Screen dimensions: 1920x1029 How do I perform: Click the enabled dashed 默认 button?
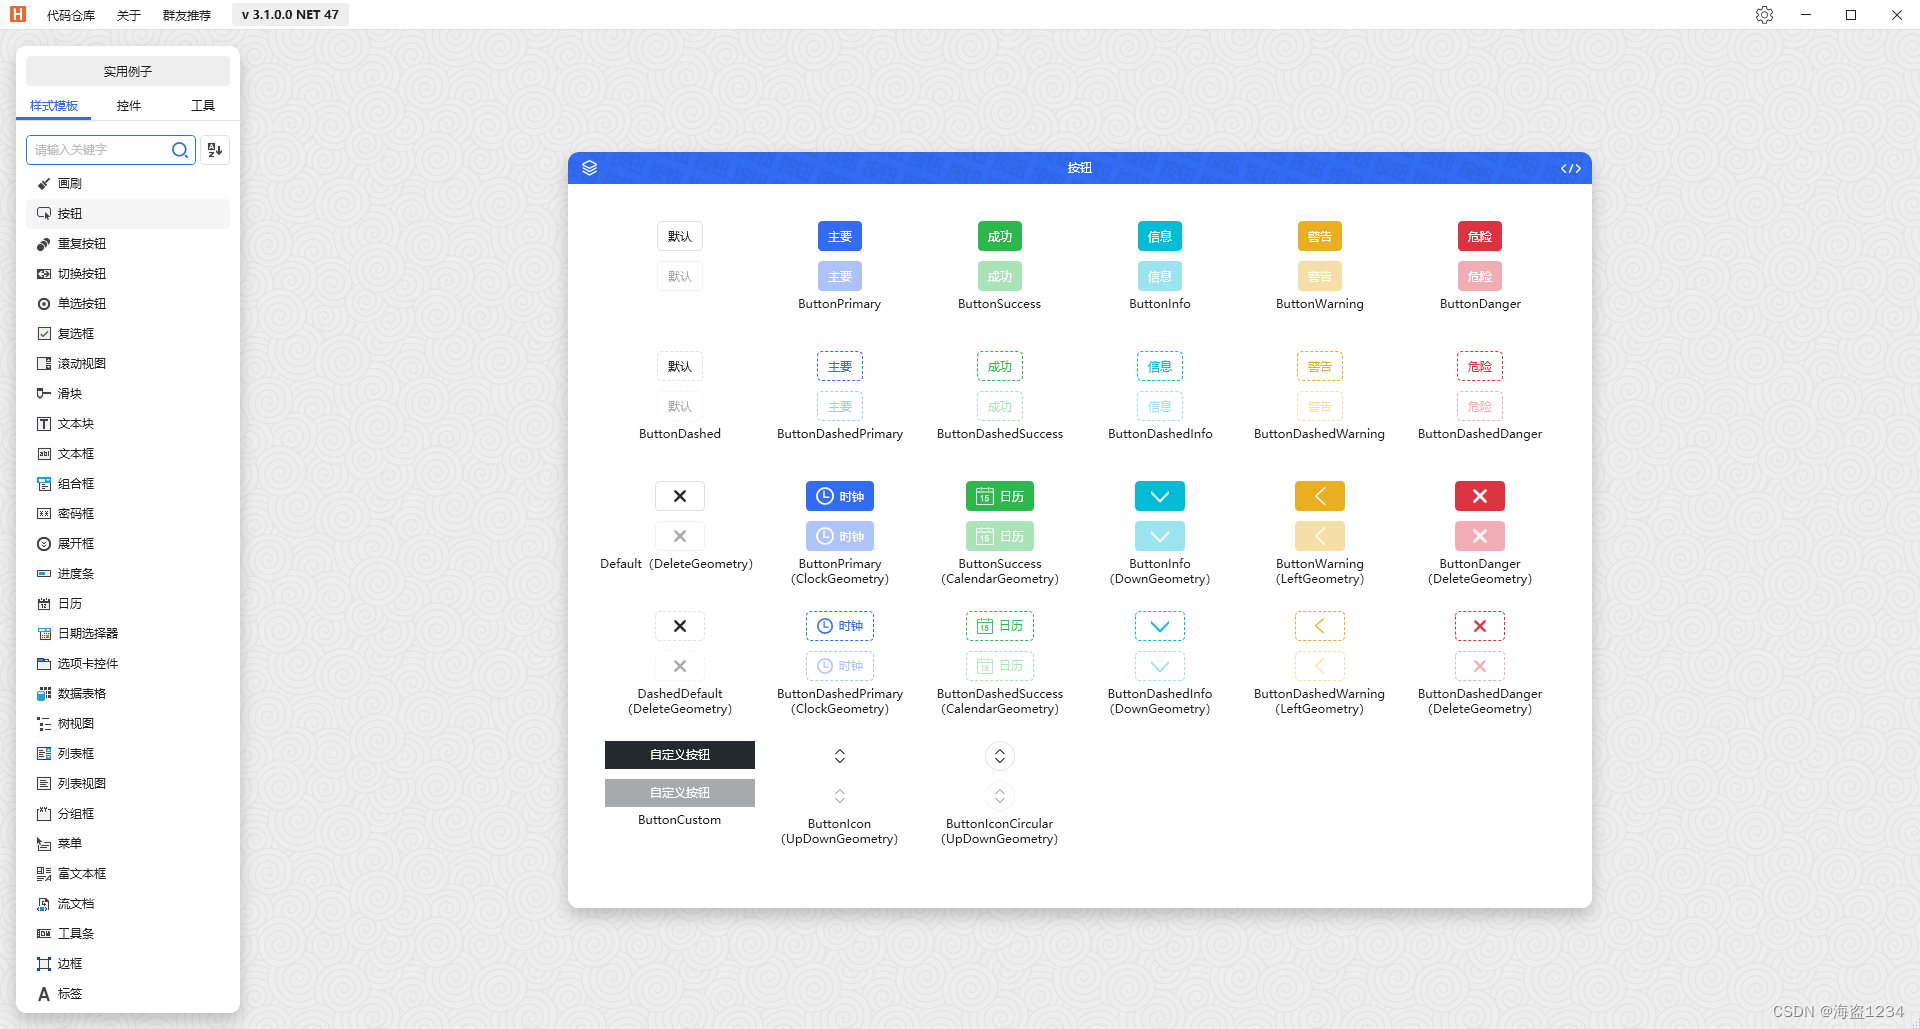(x=680, y=366)
